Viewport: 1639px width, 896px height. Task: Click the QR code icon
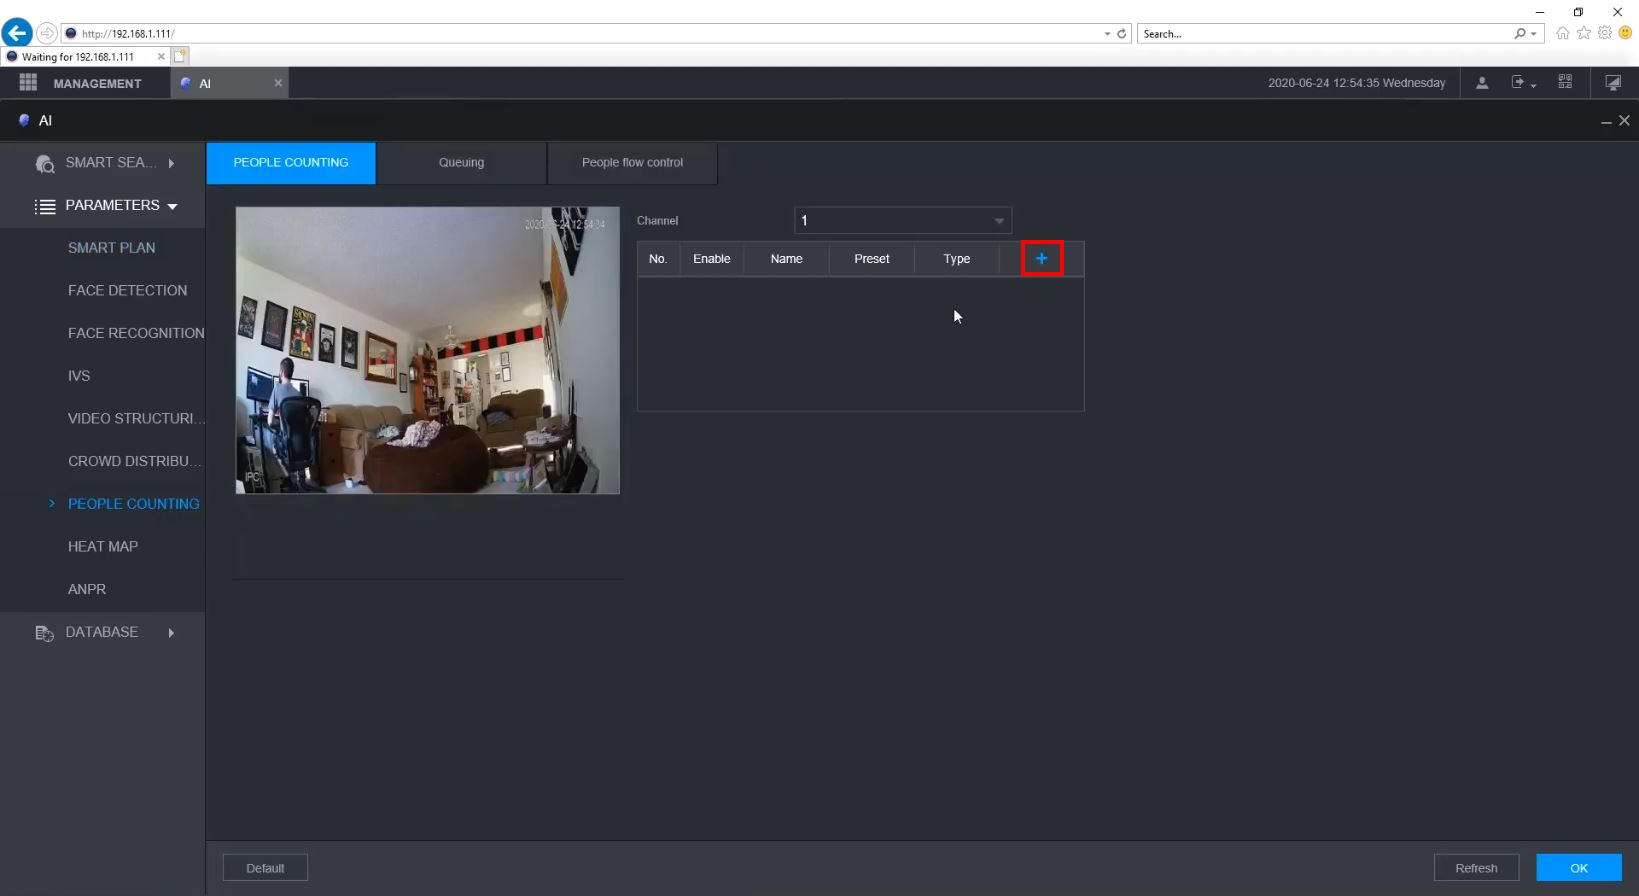tap(1565, 82)
